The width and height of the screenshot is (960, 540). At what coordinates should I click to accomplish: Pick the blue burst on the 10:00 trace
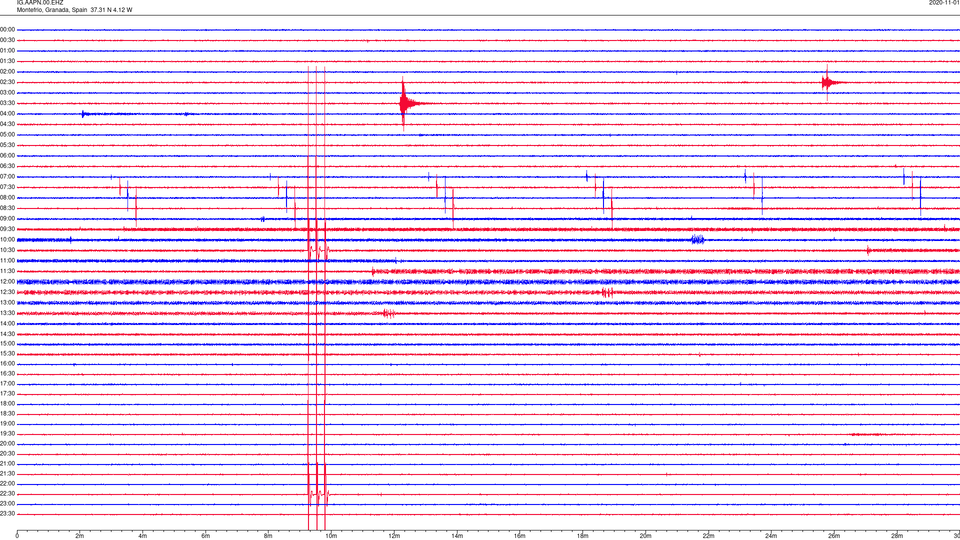tap(698, 239)
